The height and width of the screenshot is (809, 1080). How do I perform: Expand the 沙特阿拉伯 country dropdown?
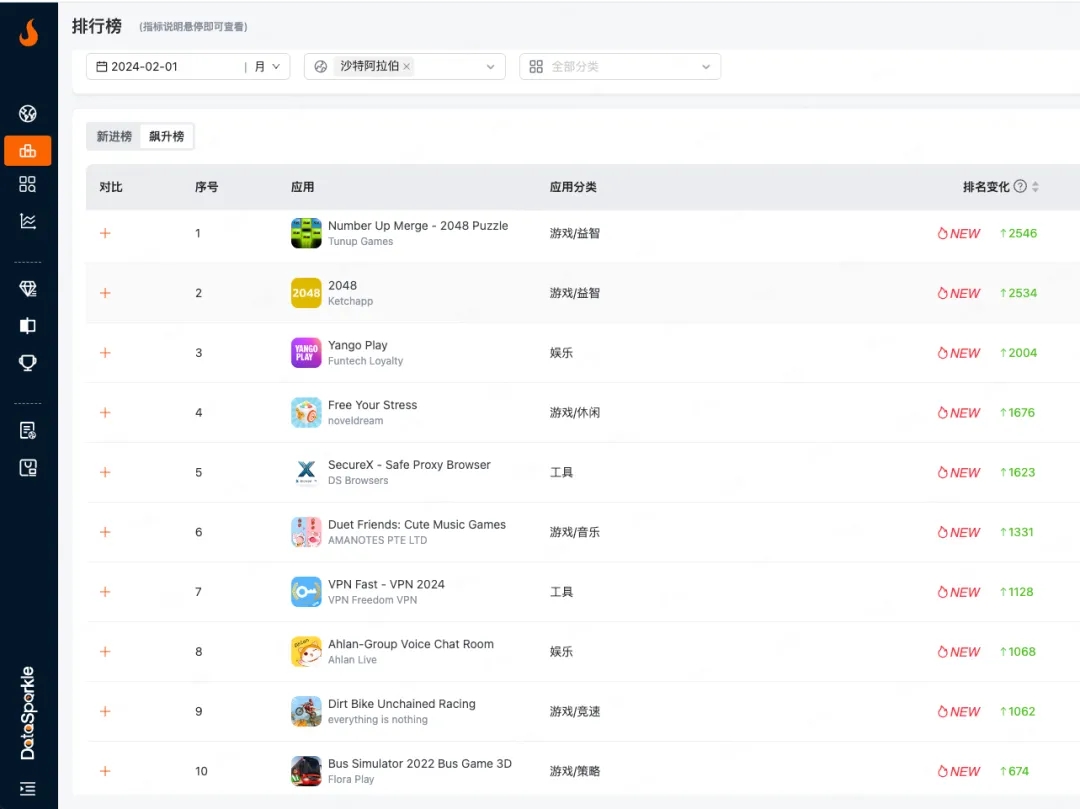click(490, 67)
